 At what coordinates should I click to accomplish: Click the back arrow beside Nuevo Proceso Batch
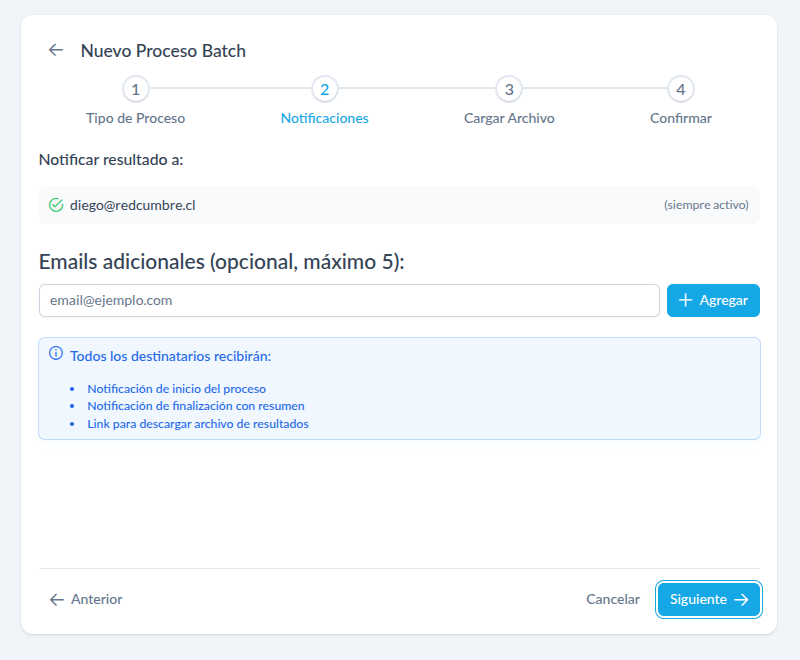pos(56,50)
